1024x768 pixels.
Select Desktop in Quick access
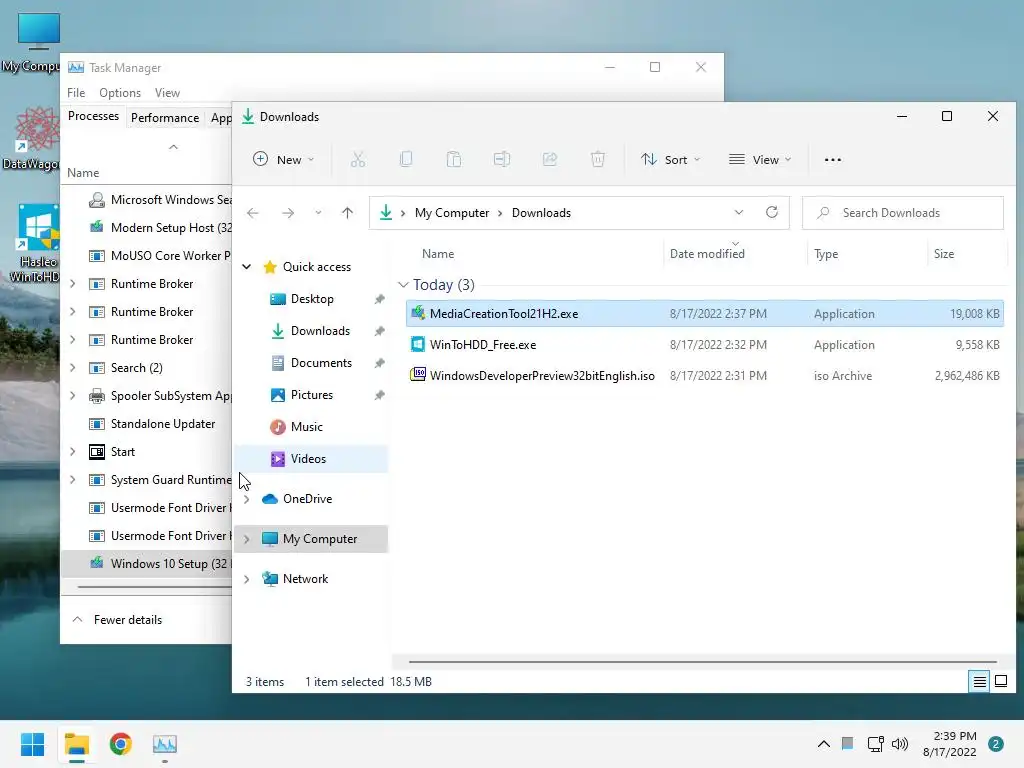click(311, 299)
